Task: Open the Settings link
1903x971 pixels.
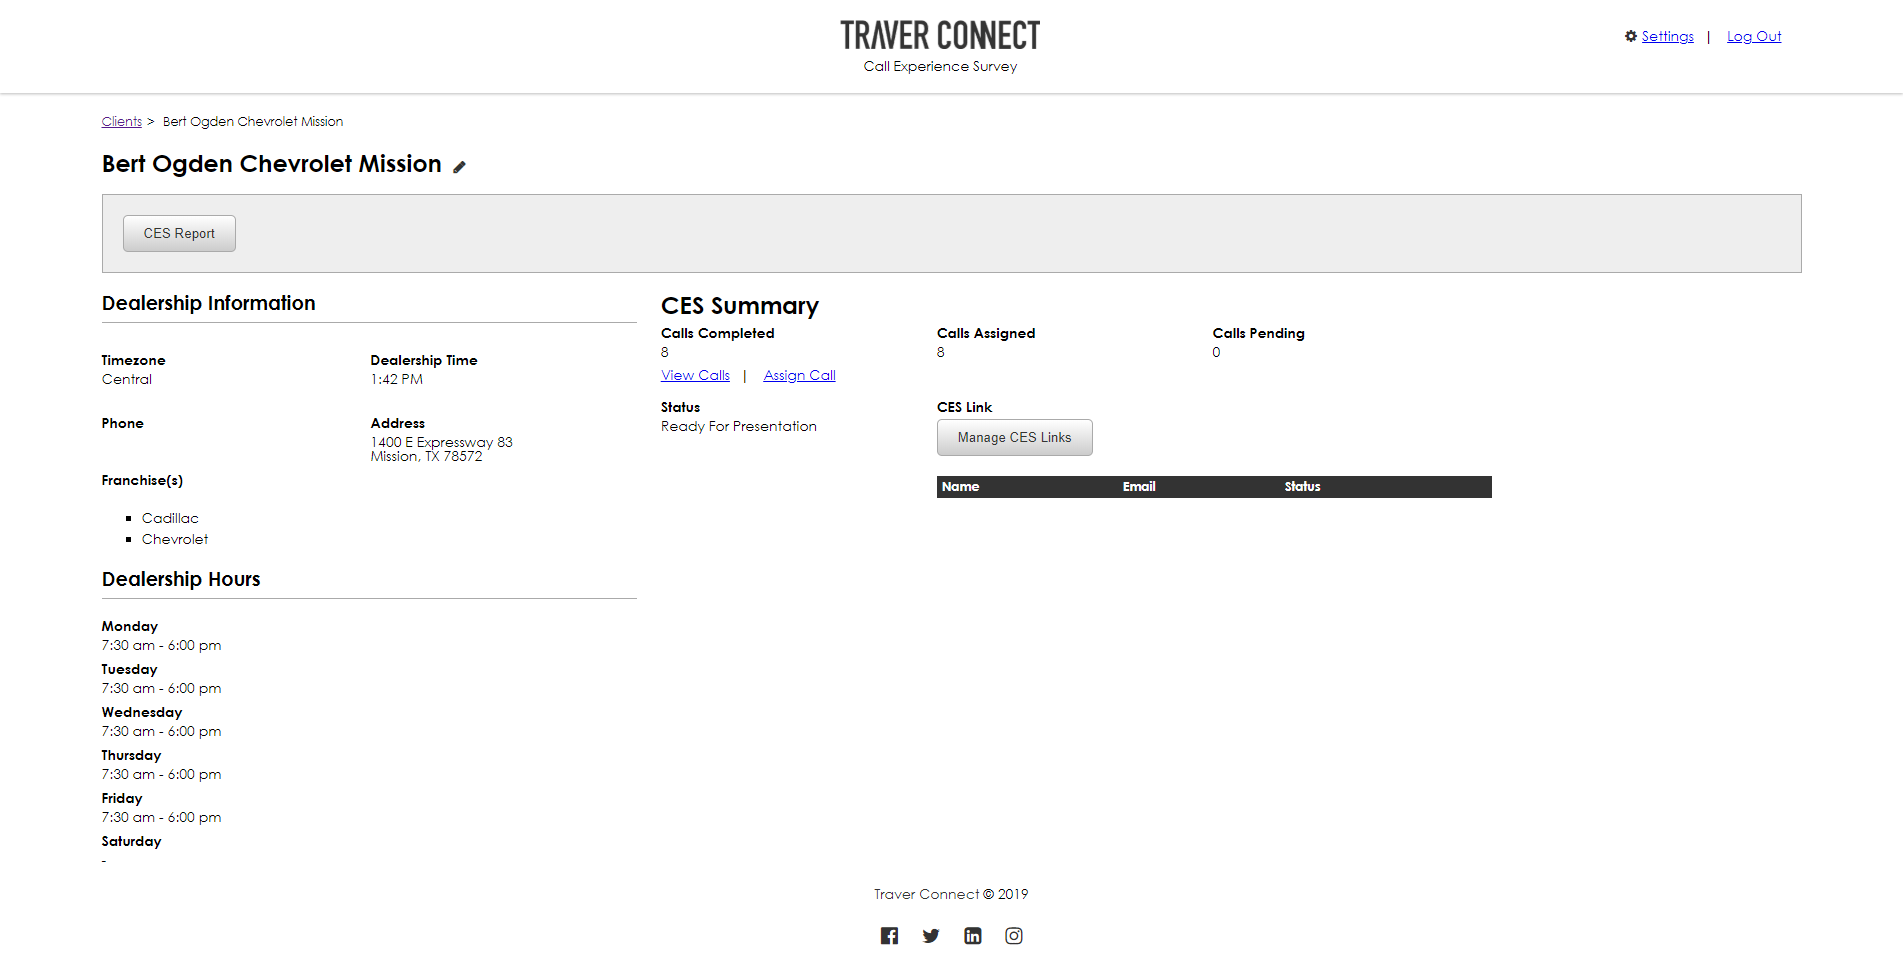Action: pyautogui.click(x=1667, y=36)
